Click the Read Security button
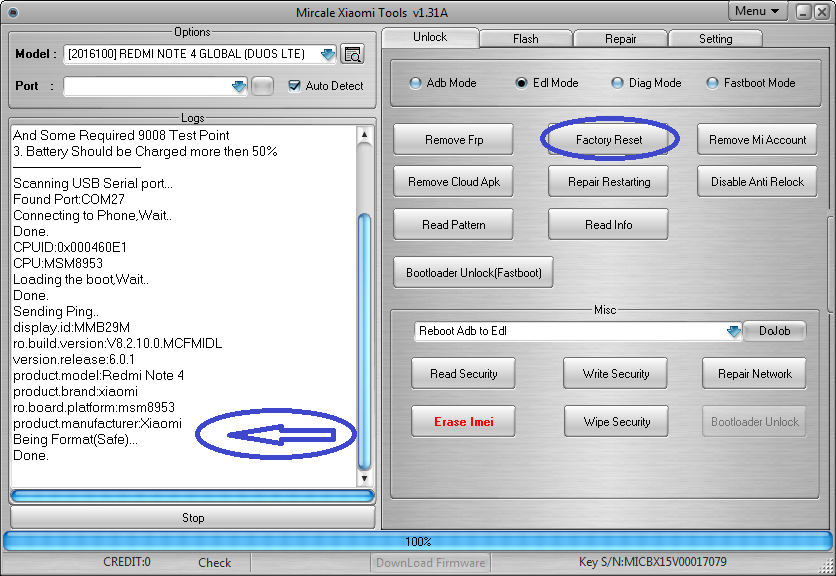Image resolution: width=836 pixels, height=576 pixels. 463,374
